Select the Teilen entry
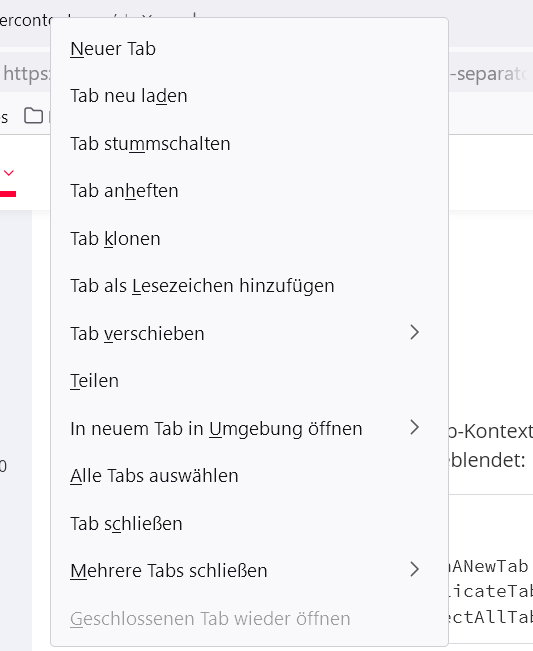Viewport: 533px width, 651px height. pos(249,381)
